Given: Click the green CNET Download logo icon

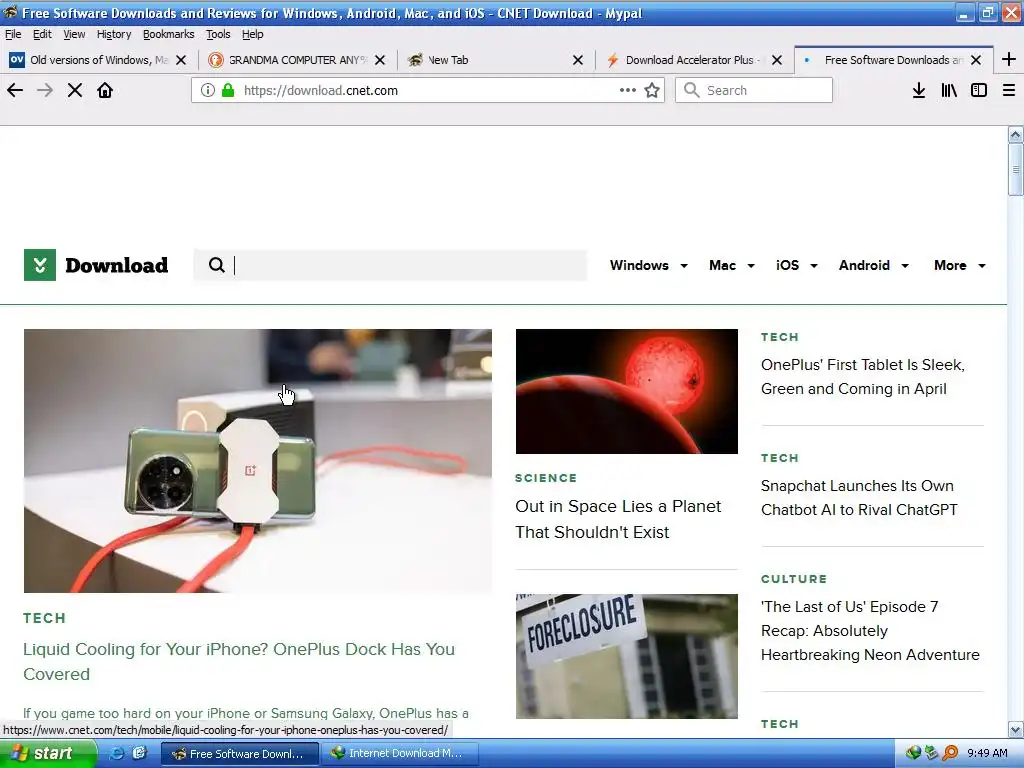Looking at the screenshot, I should click(40, 265).
